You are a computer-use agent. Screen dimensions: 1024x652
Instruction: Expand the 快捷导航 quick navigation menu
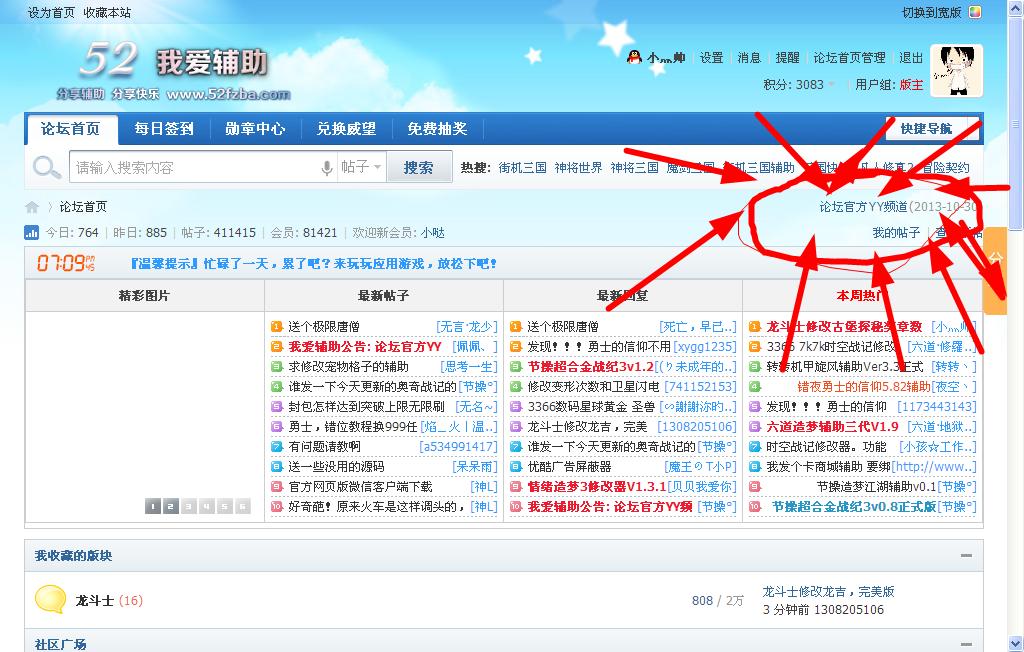coord(927,129)
